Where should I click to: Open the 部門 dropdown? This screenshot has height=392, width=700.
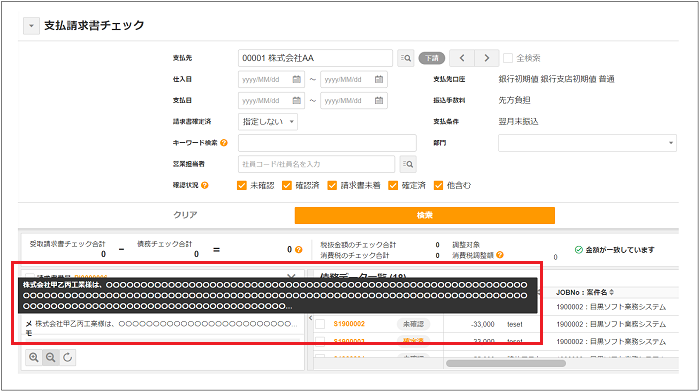click(587, 143)
